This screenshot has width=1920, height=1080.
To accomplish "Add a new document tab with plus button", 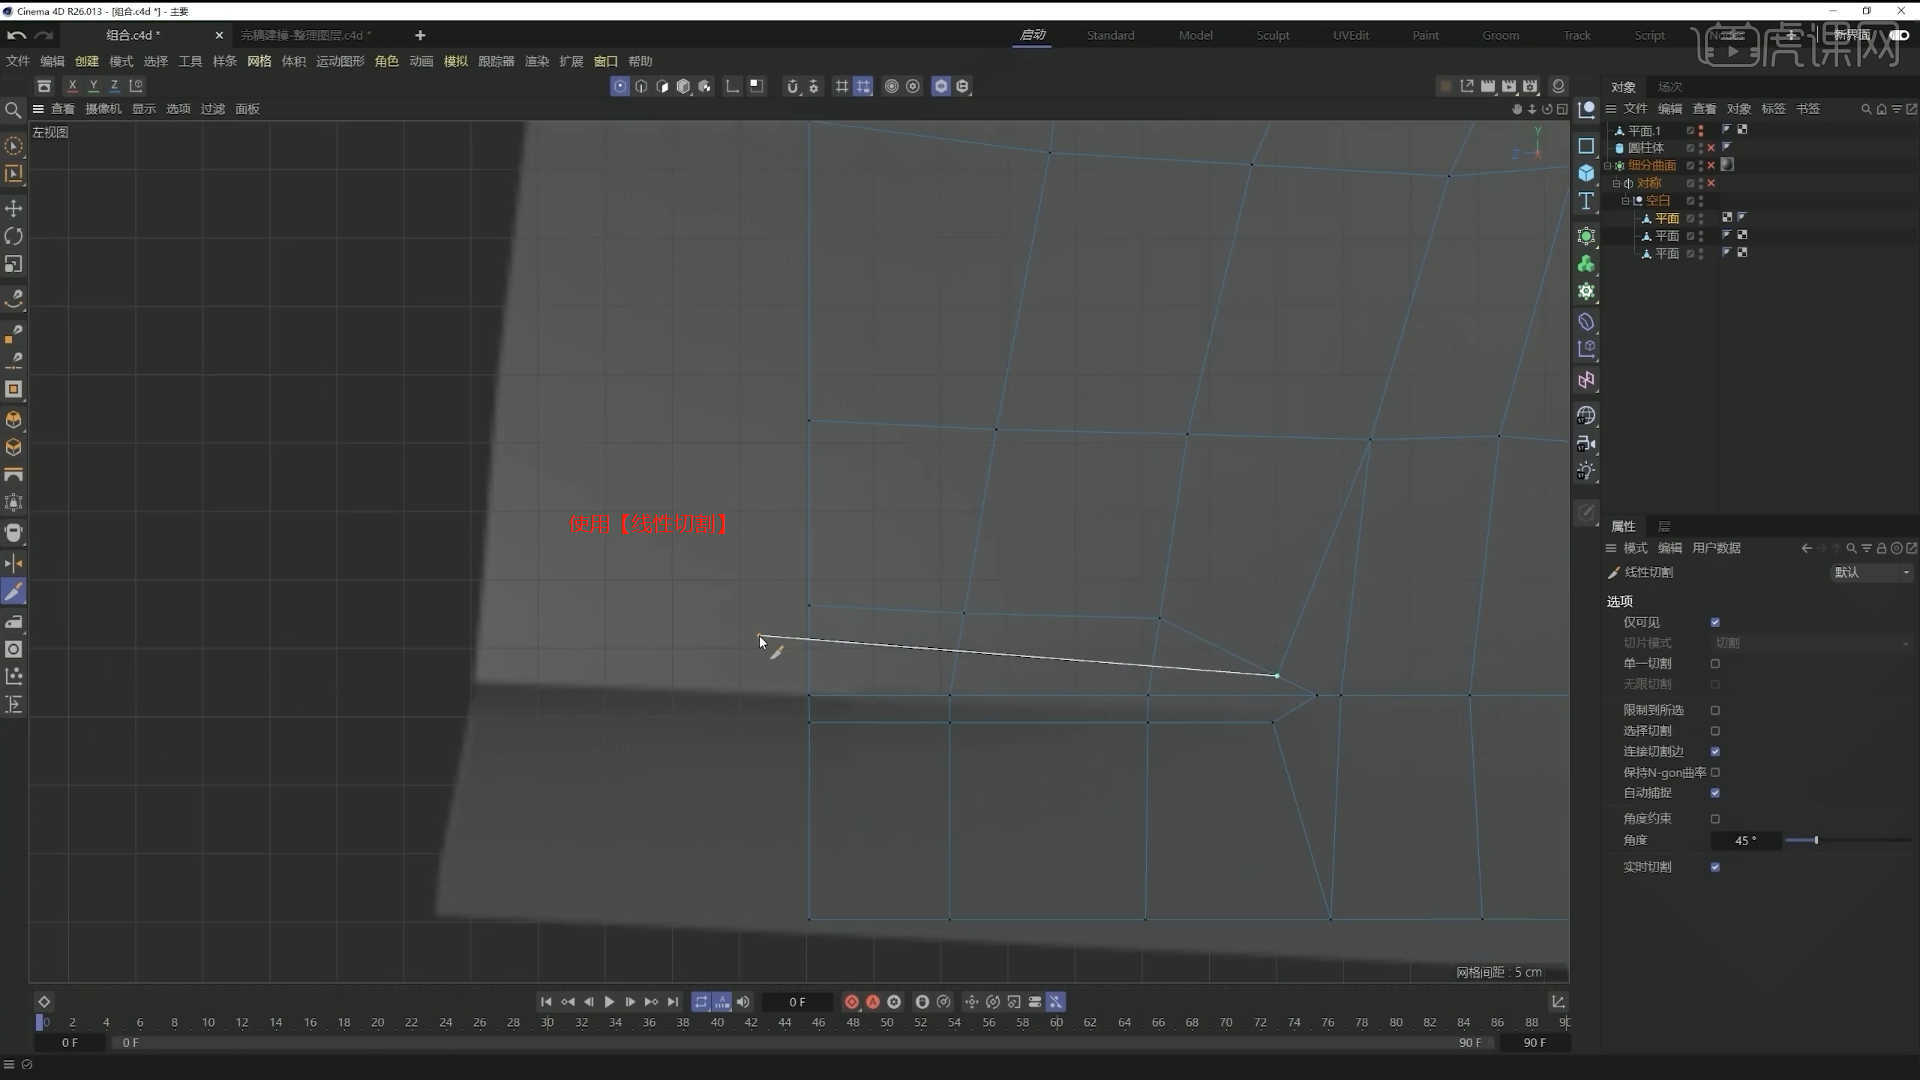I will pyautogui.click(x=420, y=35).
